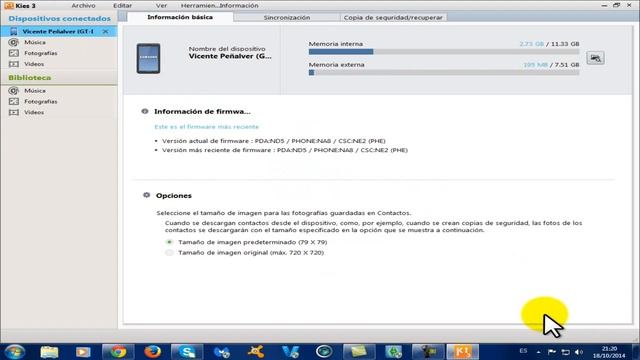
Task: Open File Explorer from the taskbar
Action: pos(49,352)
